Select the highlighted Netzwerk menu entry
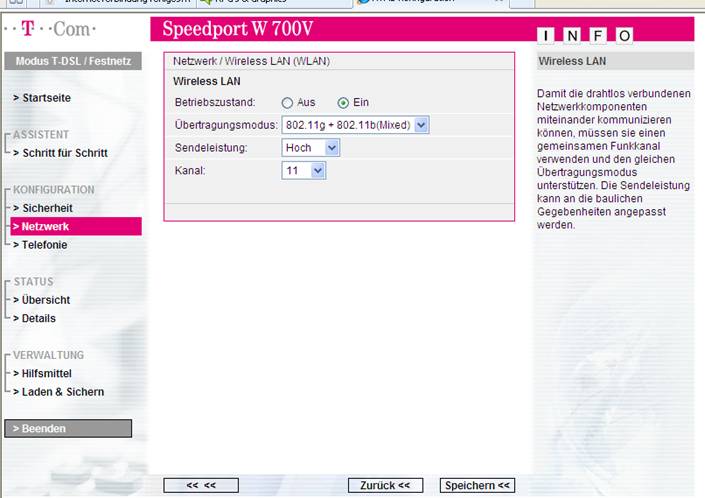705x498 pixels. (x=76, y=227)
